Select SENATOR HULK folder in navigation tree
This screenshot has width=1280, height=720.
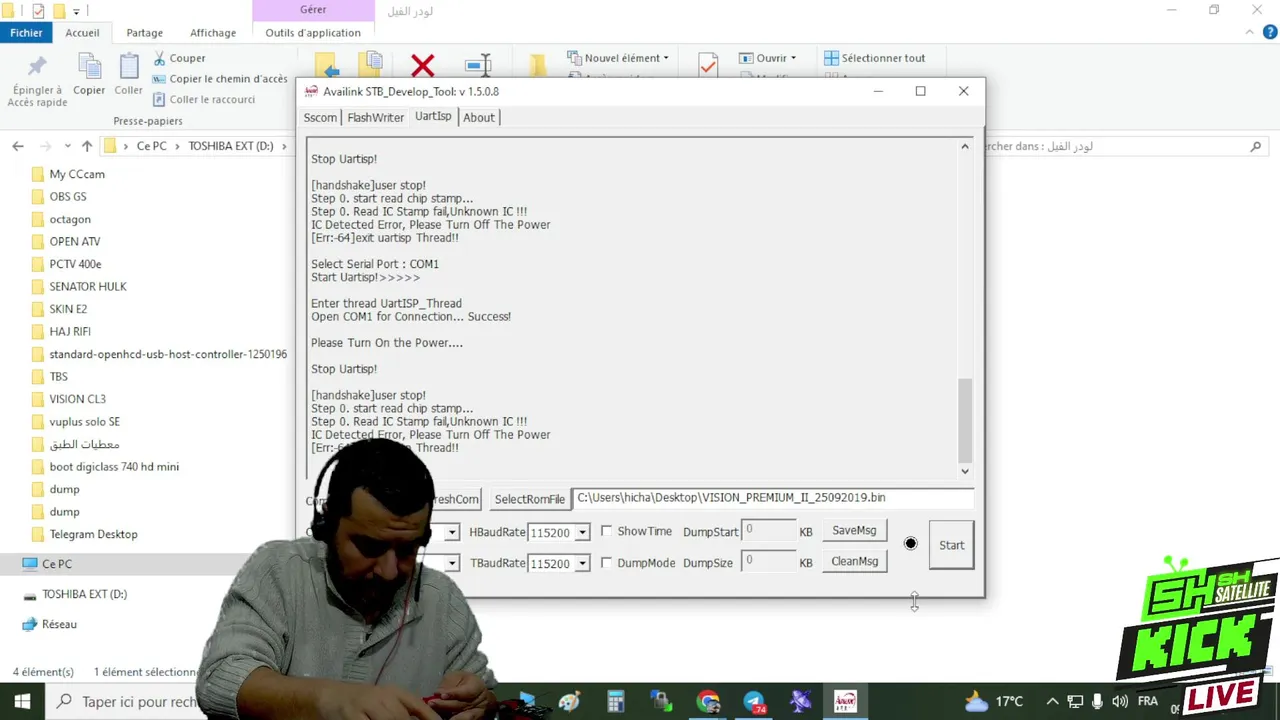tap(88, 286)
